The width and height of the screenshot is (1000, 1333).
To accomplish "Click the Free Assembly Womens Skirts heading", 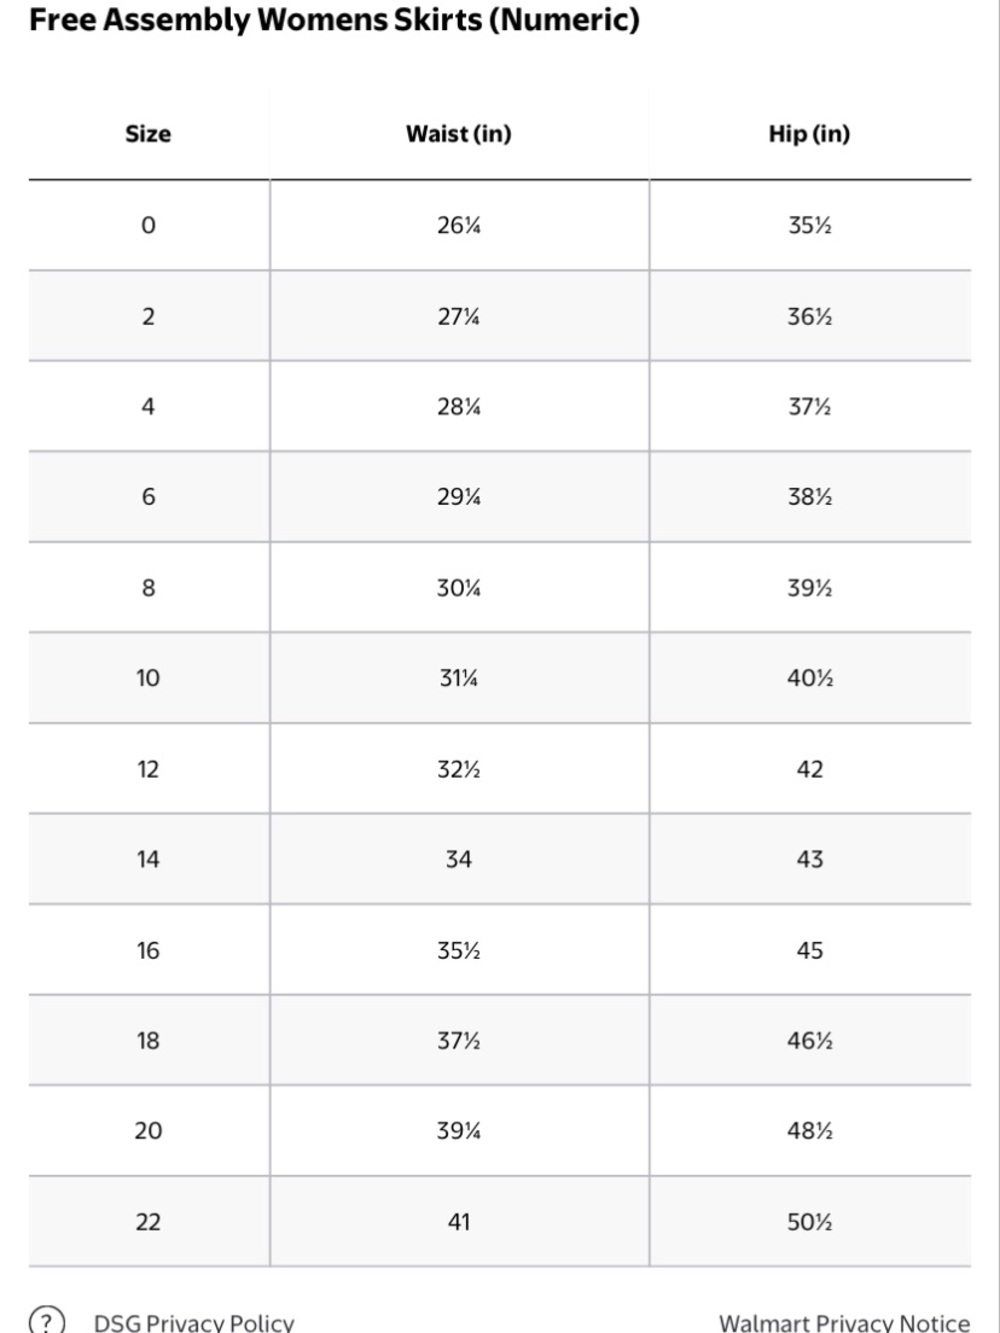I will (x=334, y=19).
